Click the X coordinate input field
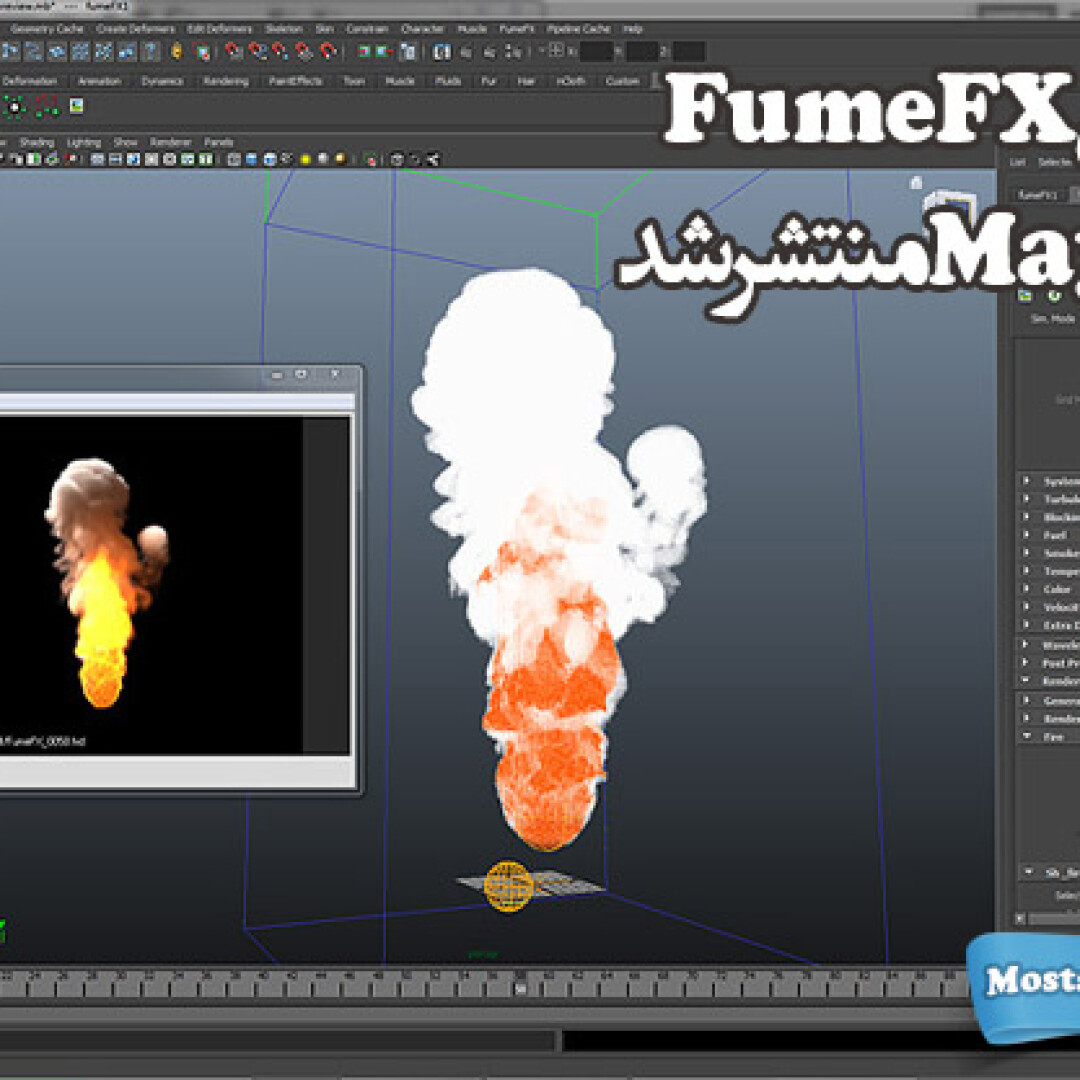 click(596, 52)
